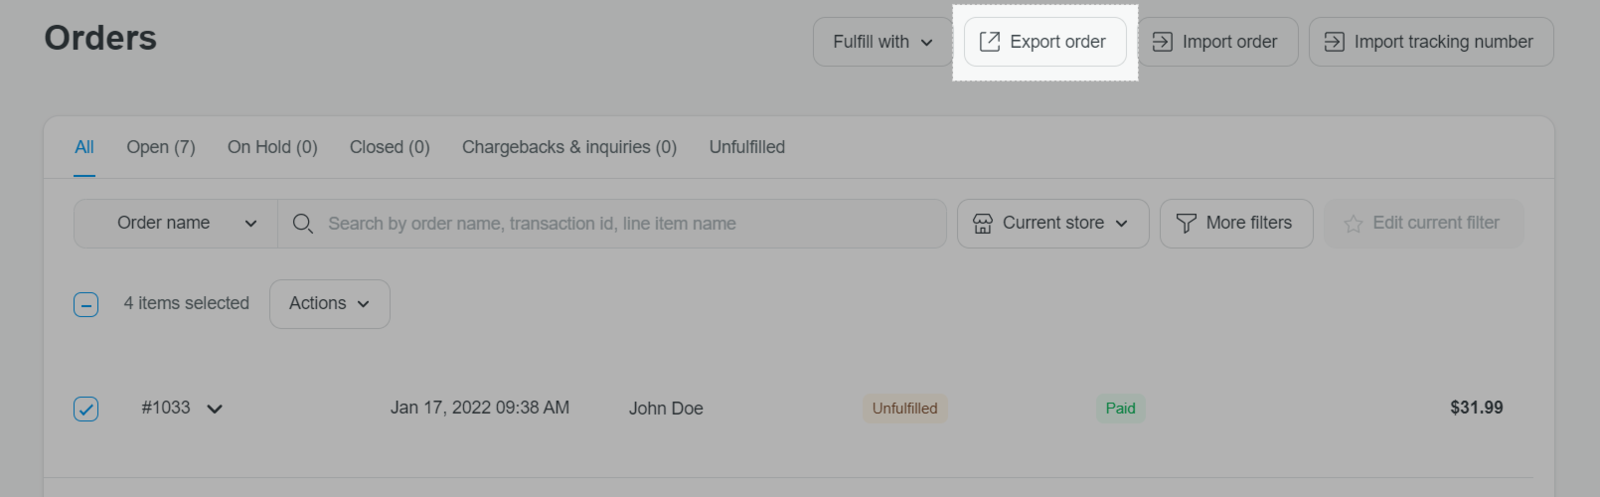Switch to the Unfulfilled tab
This screenshot has width=1600, height=497.
tap(747, 147)
